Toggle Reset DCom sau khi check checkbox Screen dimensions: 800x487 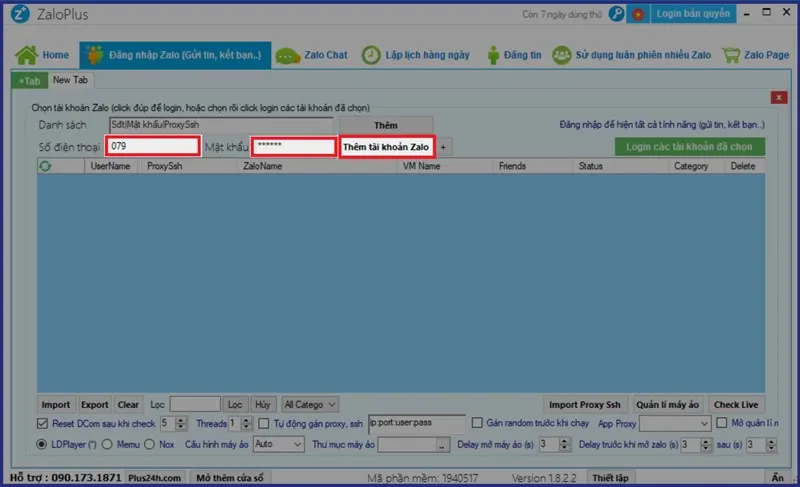coord(42,424)
